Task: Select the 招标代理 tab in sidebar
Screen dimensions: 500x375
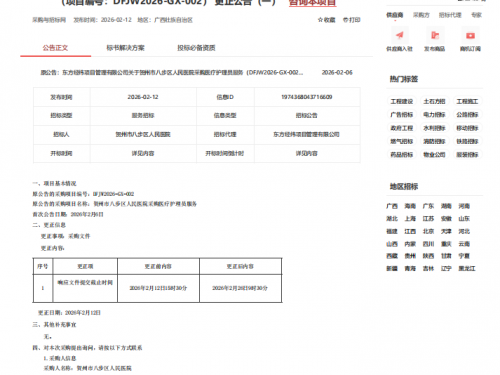Action: click(x=450, y=15)
